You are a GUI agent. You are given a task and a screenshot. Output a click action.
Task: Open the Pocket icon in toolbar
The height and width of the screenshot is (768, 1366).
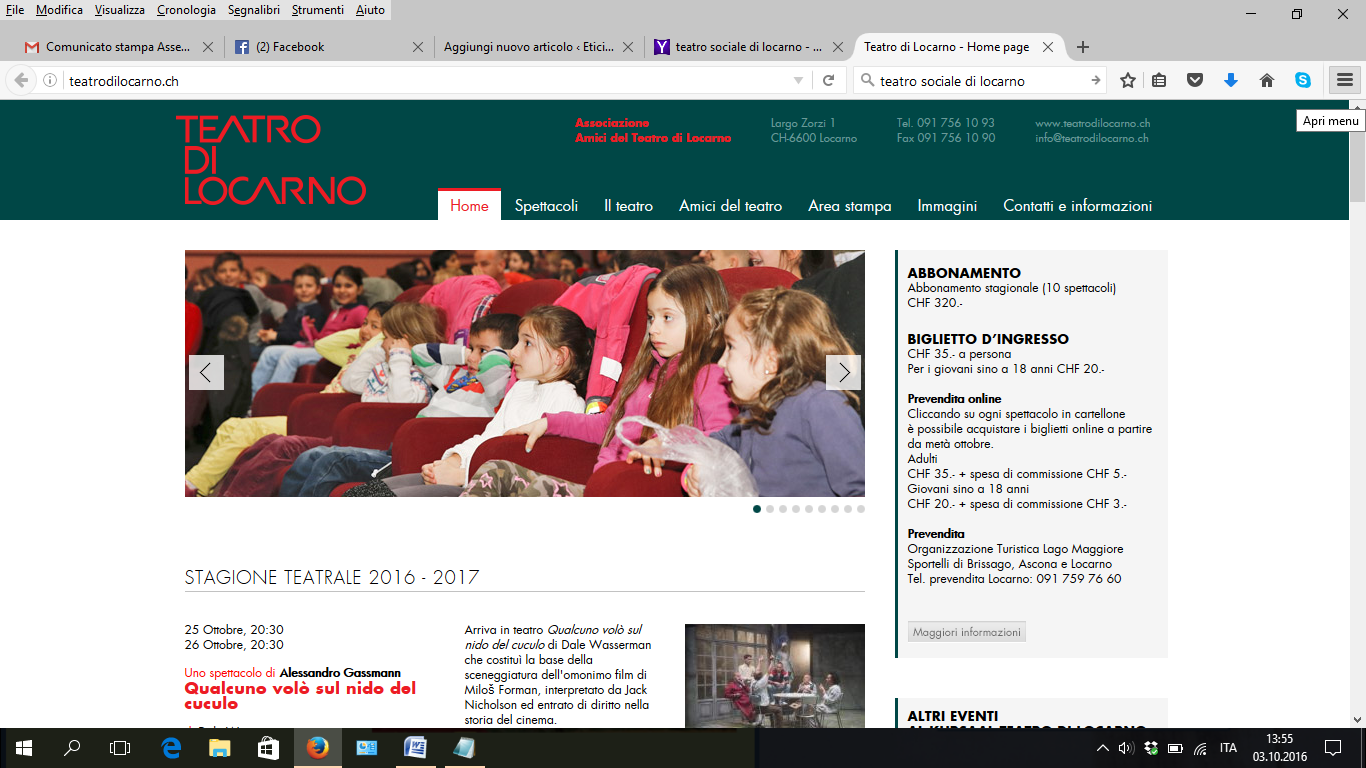click(x=1195, y=81)
